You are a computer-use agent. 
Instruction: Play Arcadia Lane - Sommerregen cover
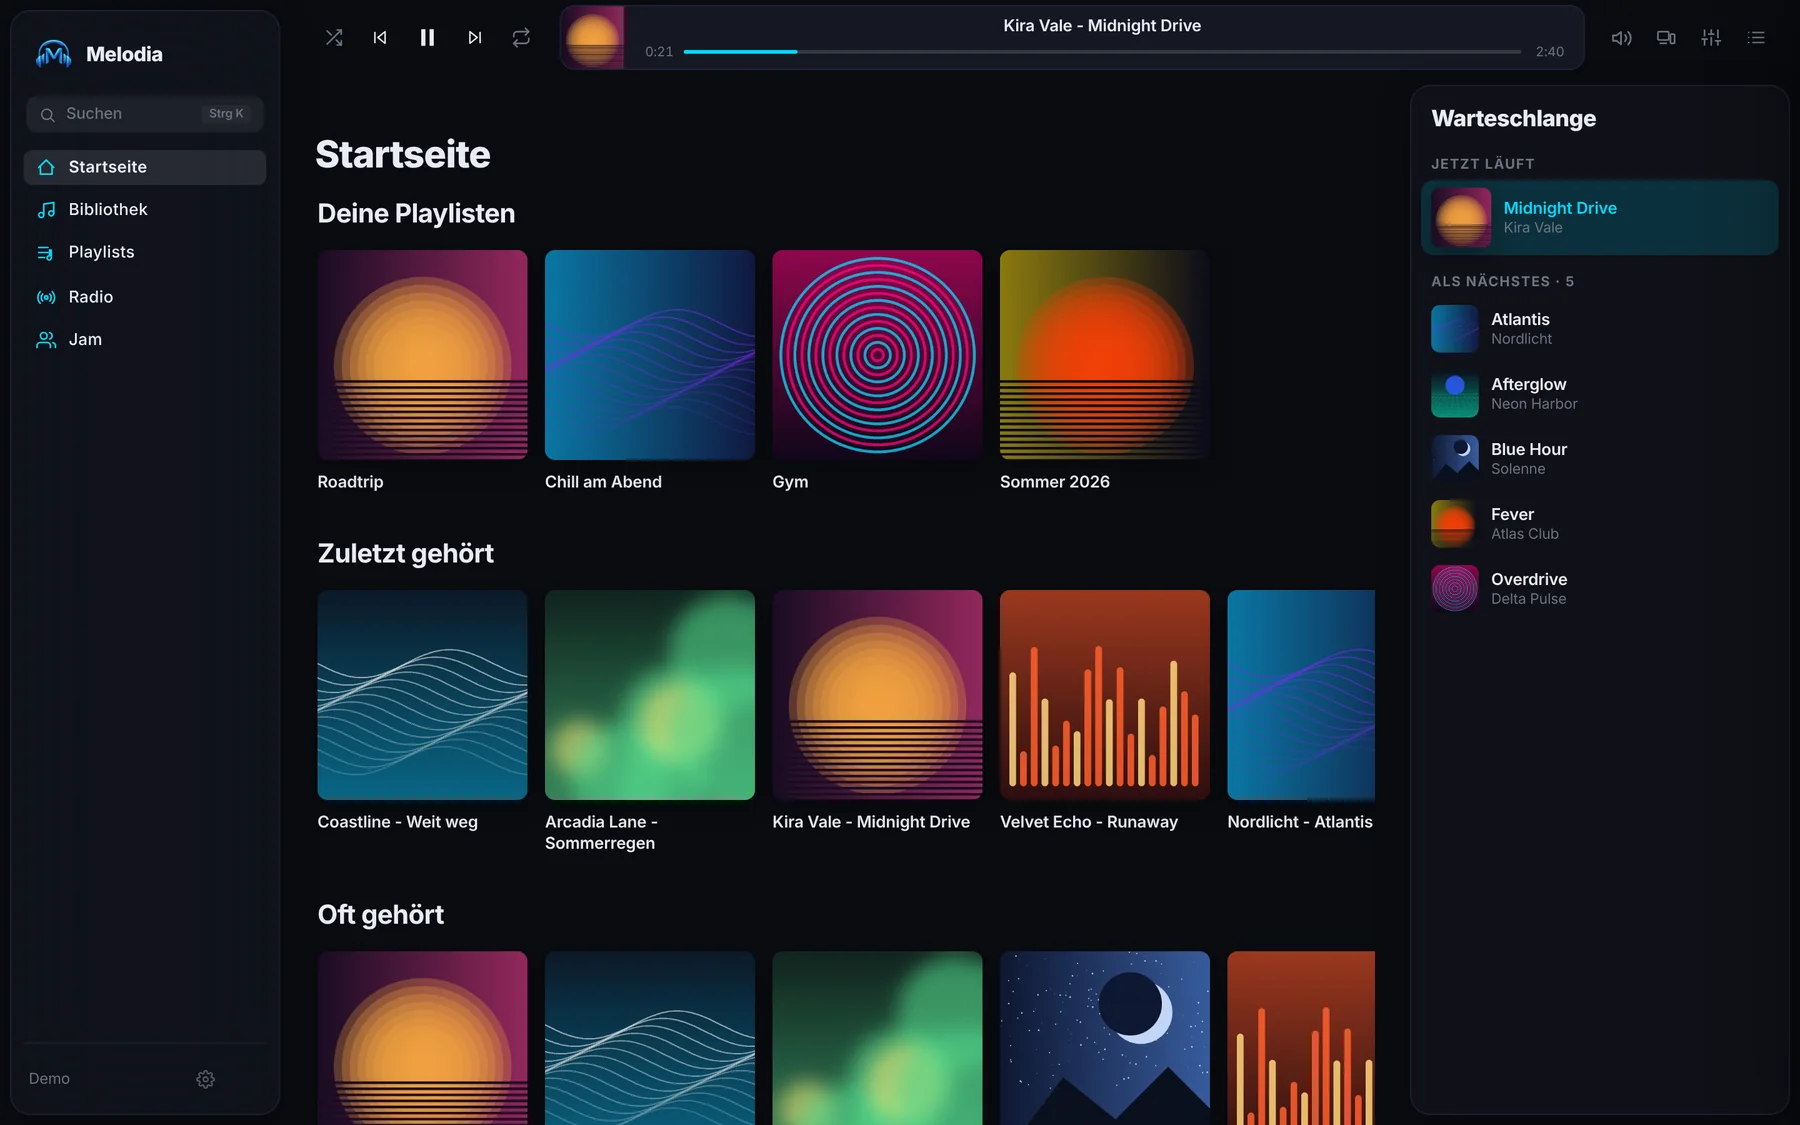click(x=650, y=695)
